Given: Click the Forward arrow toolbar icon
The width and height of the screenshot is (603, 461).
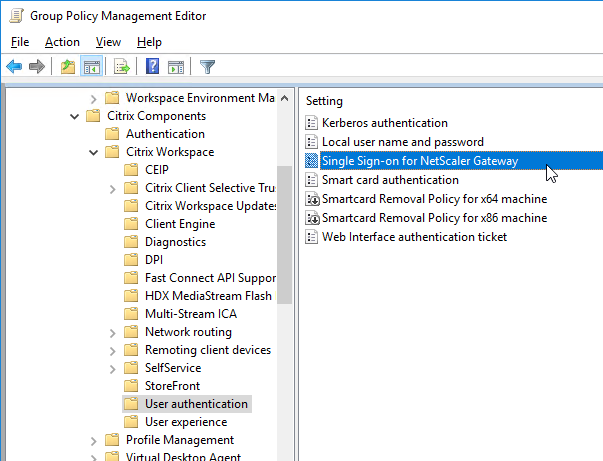Looking at the screenshot, I should tap(37, 67).
